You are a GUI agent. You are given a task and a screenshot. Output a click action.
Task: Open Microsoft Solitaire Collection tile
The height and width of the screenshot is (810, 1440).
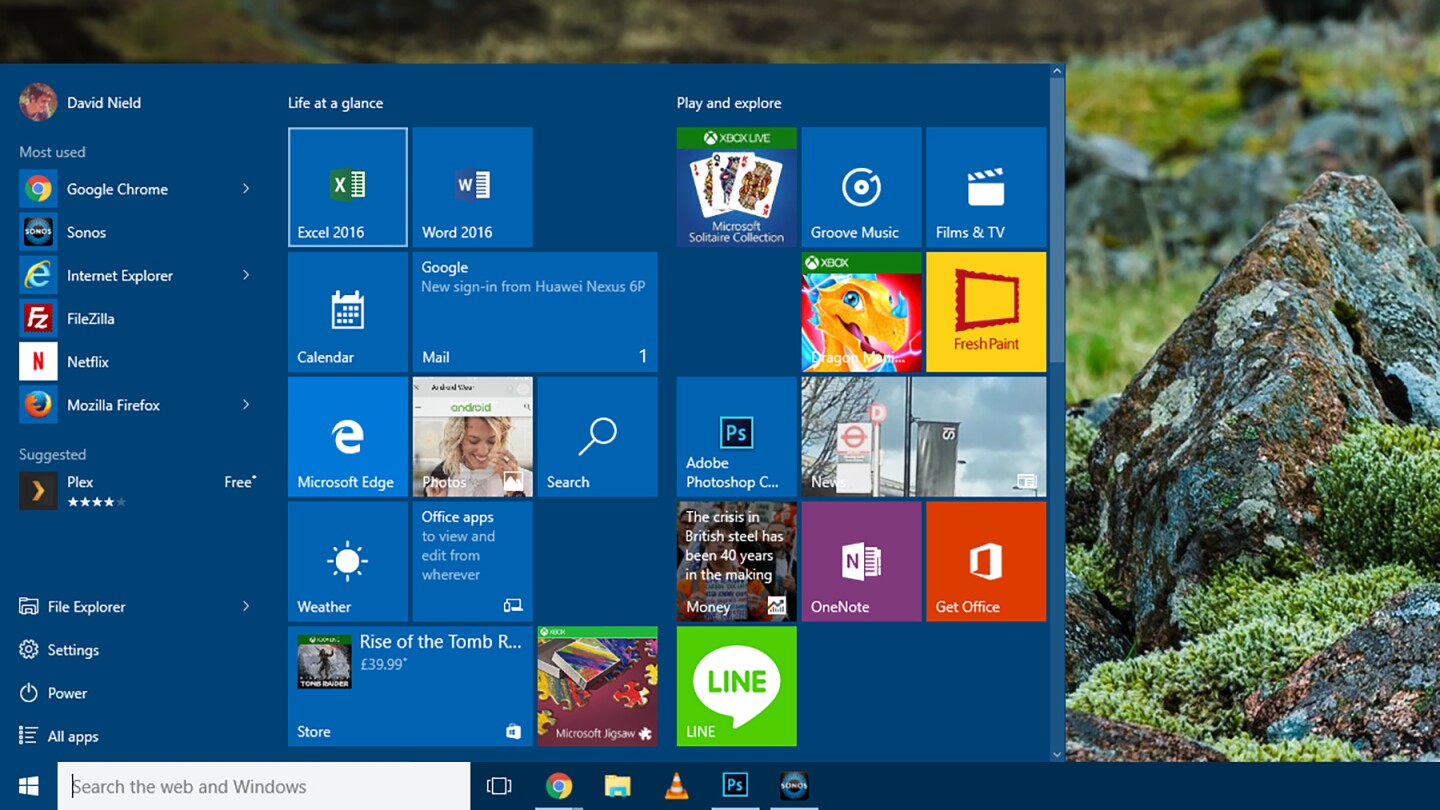click(x=737, y=187)
